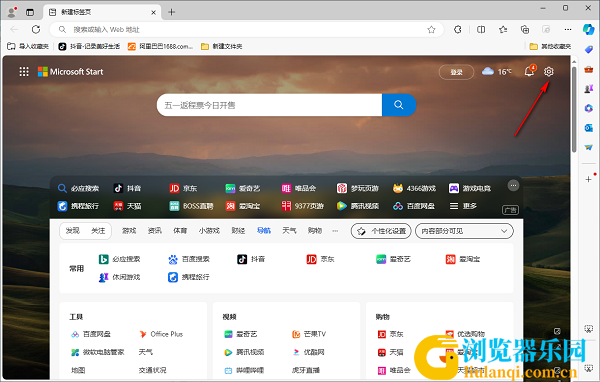
Task: Open the Outlook icon in sidebar
Action: coord(589,128)
